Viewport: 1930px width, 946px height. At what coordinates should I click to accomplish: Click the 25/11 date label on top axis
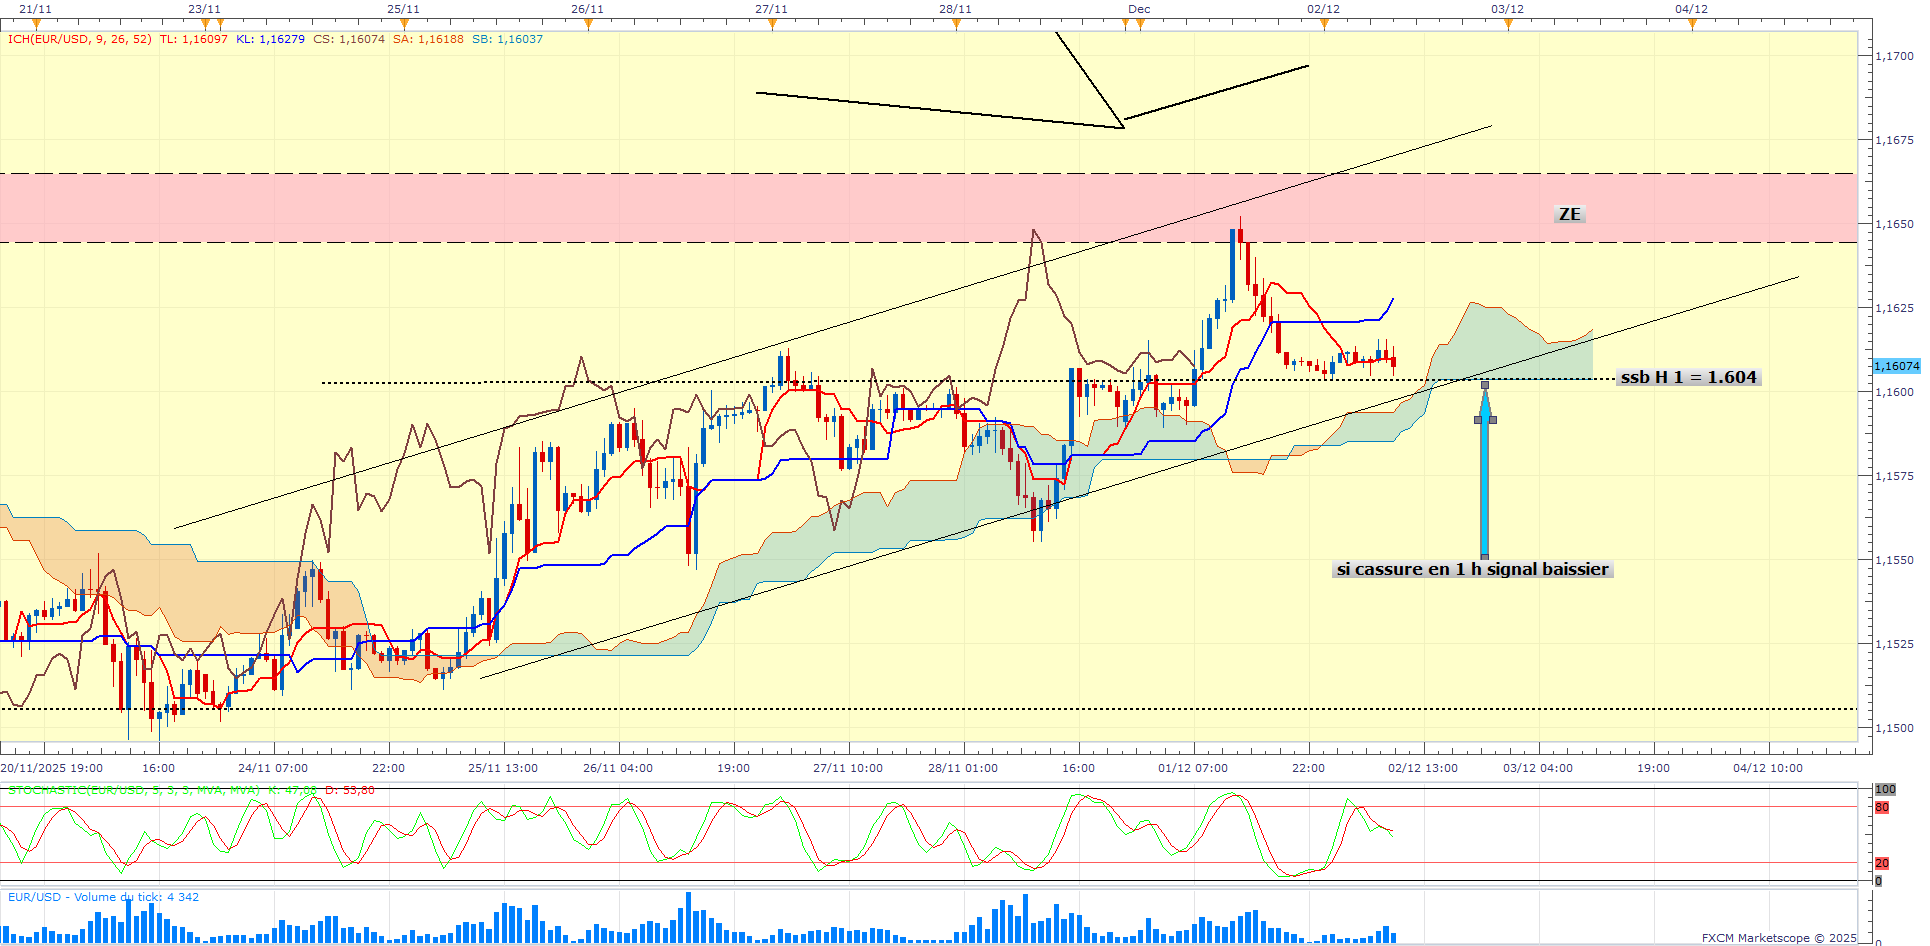tap(404, 9)
